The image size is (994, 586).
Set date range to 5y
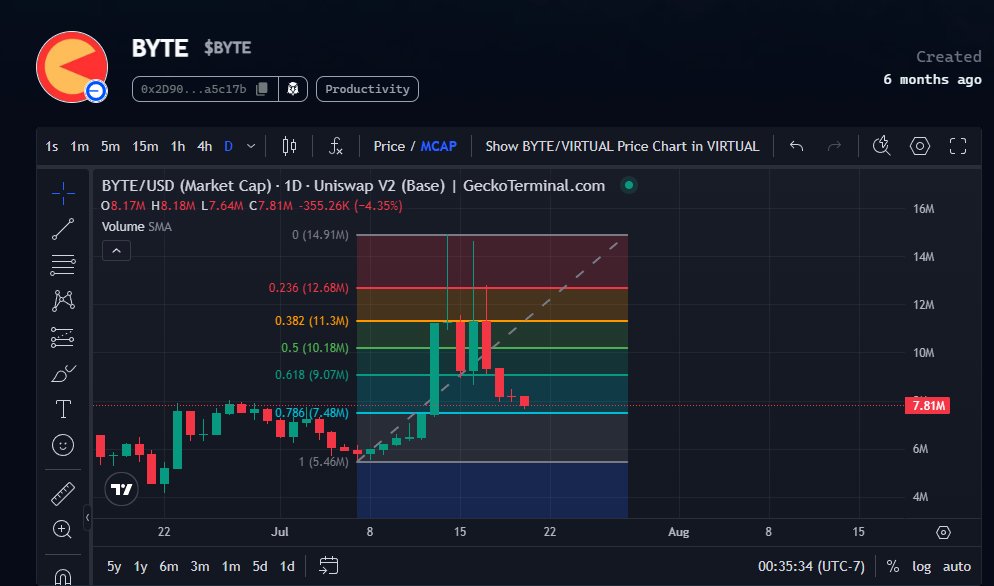pyautogui.click(x=114, y=566)
